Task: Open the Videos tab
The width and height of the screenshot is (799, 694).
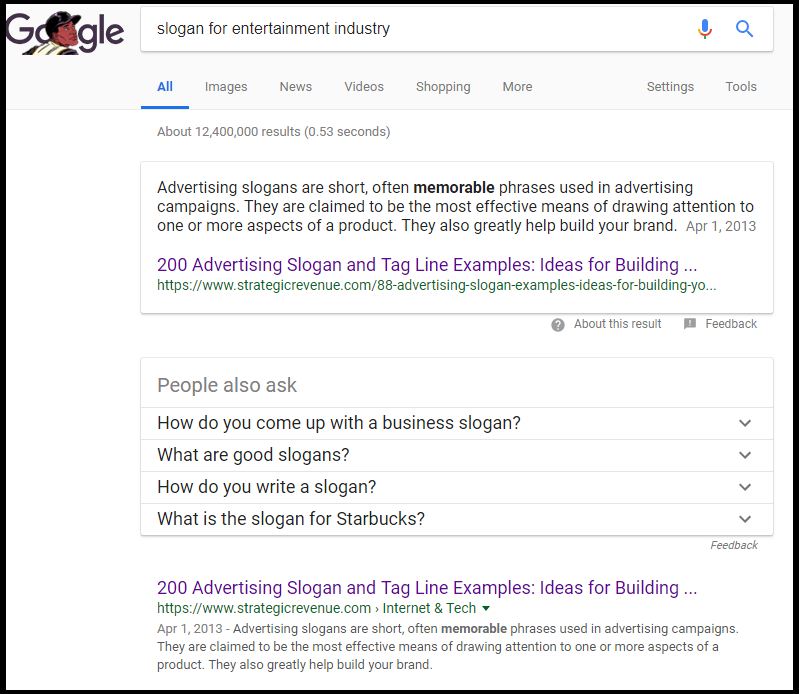Action: (x=364, y=87)
